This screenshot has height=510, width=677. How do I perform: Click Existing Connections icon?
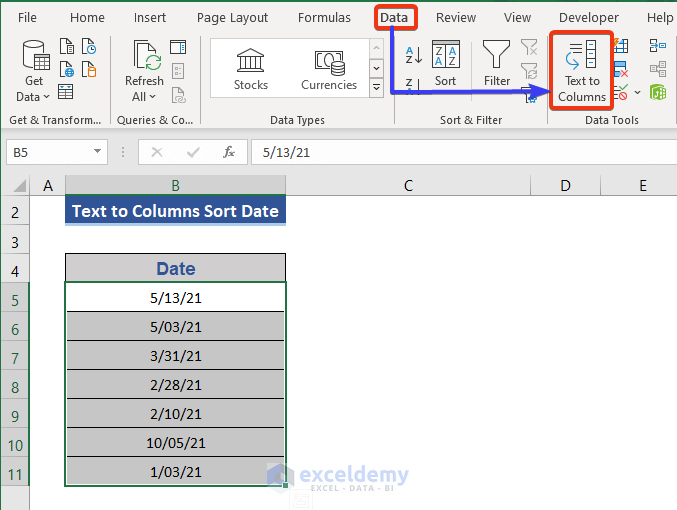[89, 69]
